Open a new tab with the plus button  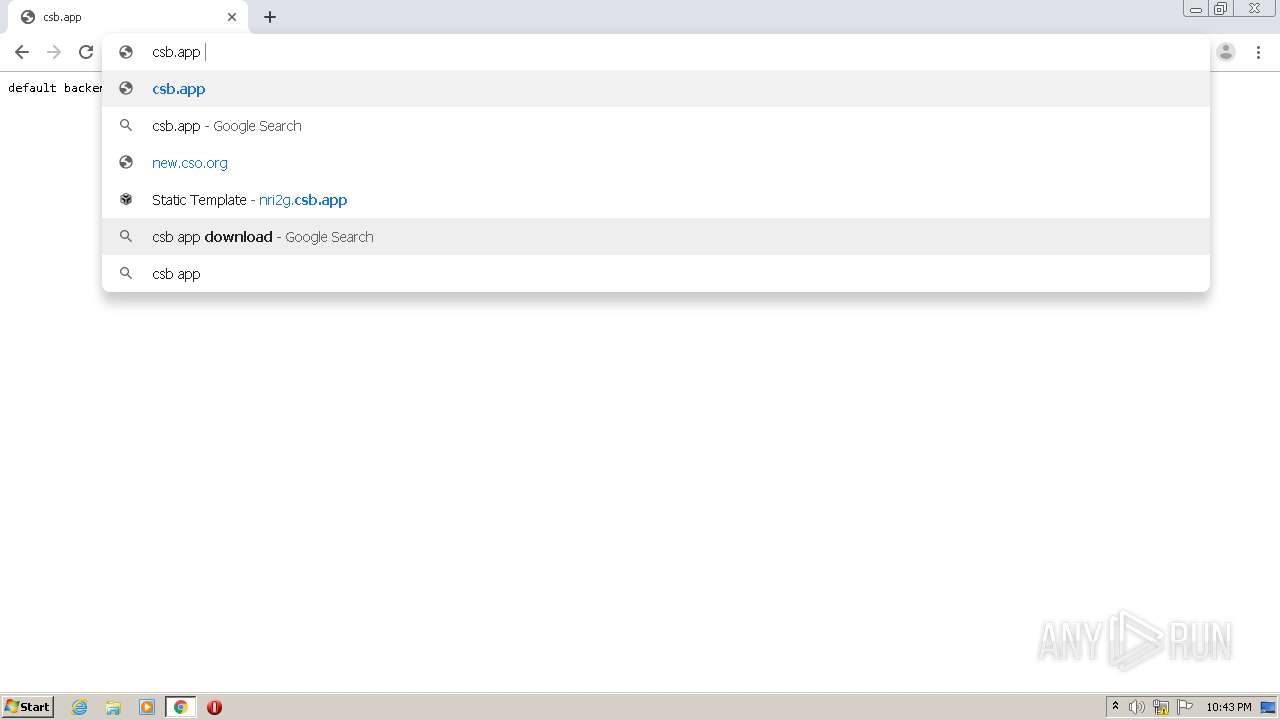(270, 17)
